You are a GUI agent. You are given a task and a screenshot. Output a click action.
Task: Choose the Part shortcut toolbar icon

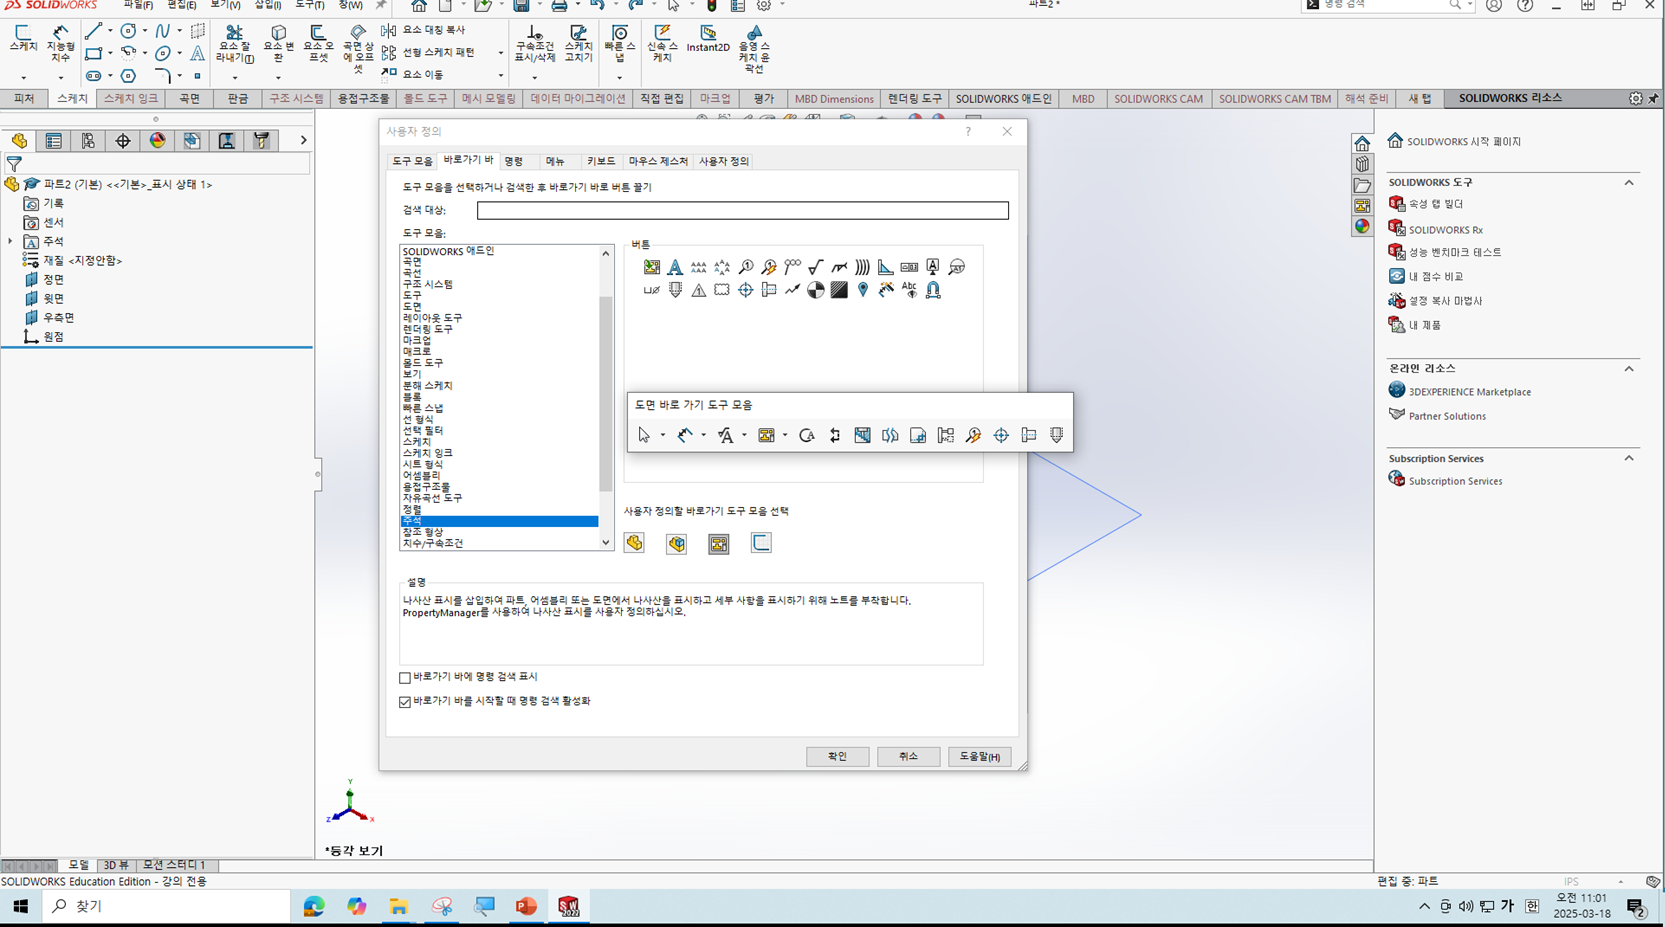coord(634,543)
